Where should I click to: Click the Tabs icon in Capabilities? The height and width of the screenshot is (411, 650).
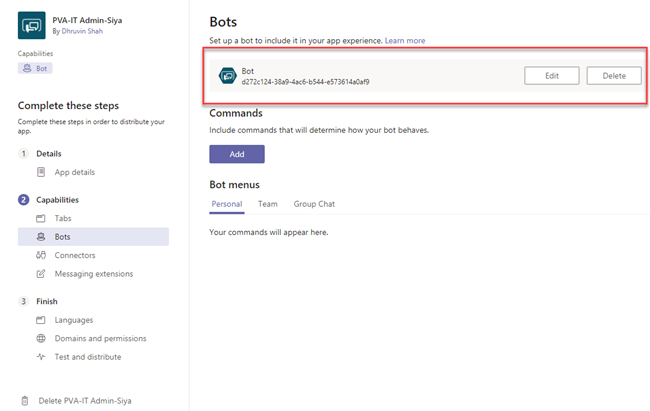point(41,218)
